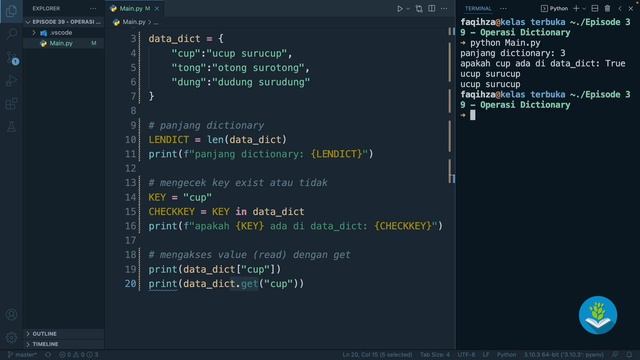Open the Search view in activity bar
Screen dimensions: 640x360
[x=11, y=33]
